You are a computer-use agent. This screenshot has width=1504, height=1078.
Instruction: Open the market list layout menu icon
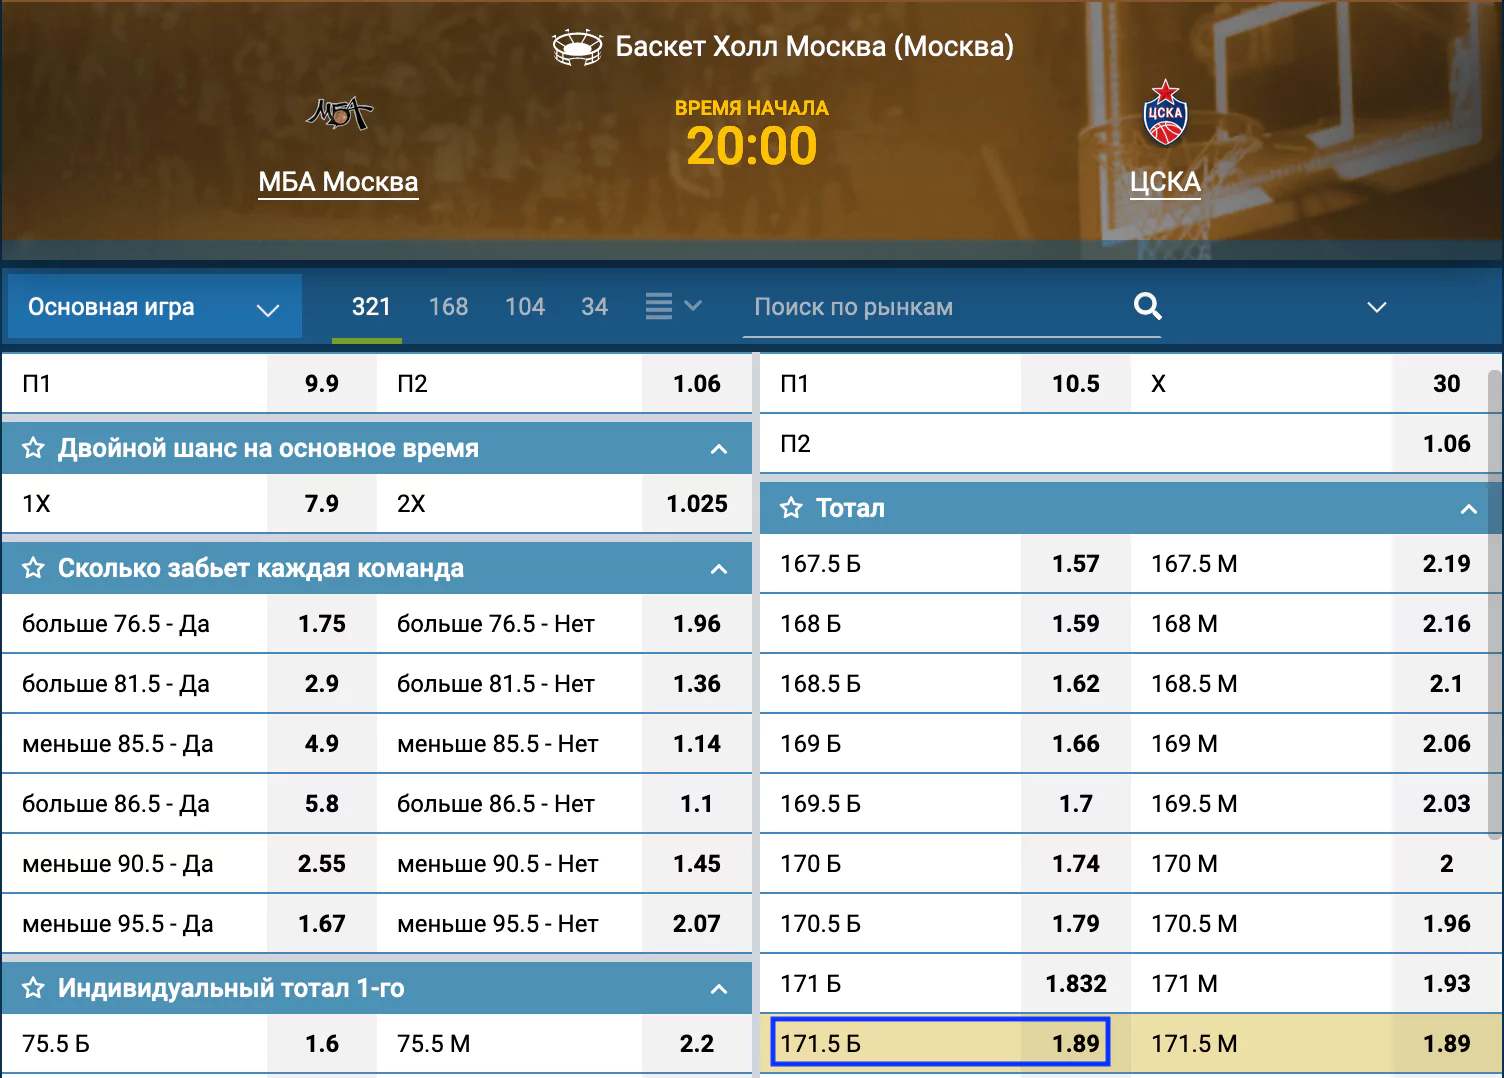673,306
